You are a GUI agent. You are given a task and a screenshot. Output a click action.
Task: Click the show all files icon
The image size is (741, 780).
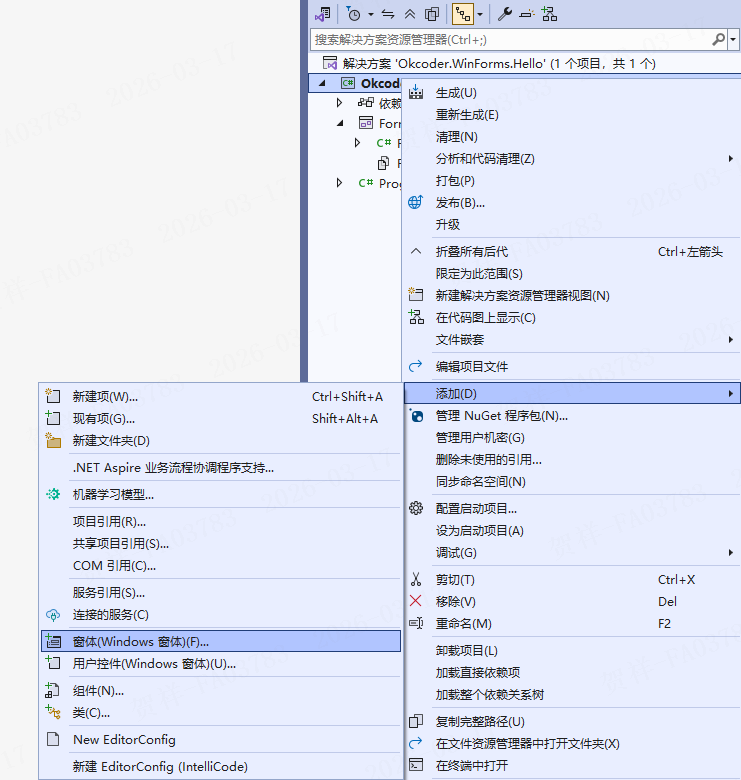(x=432, y=14)
